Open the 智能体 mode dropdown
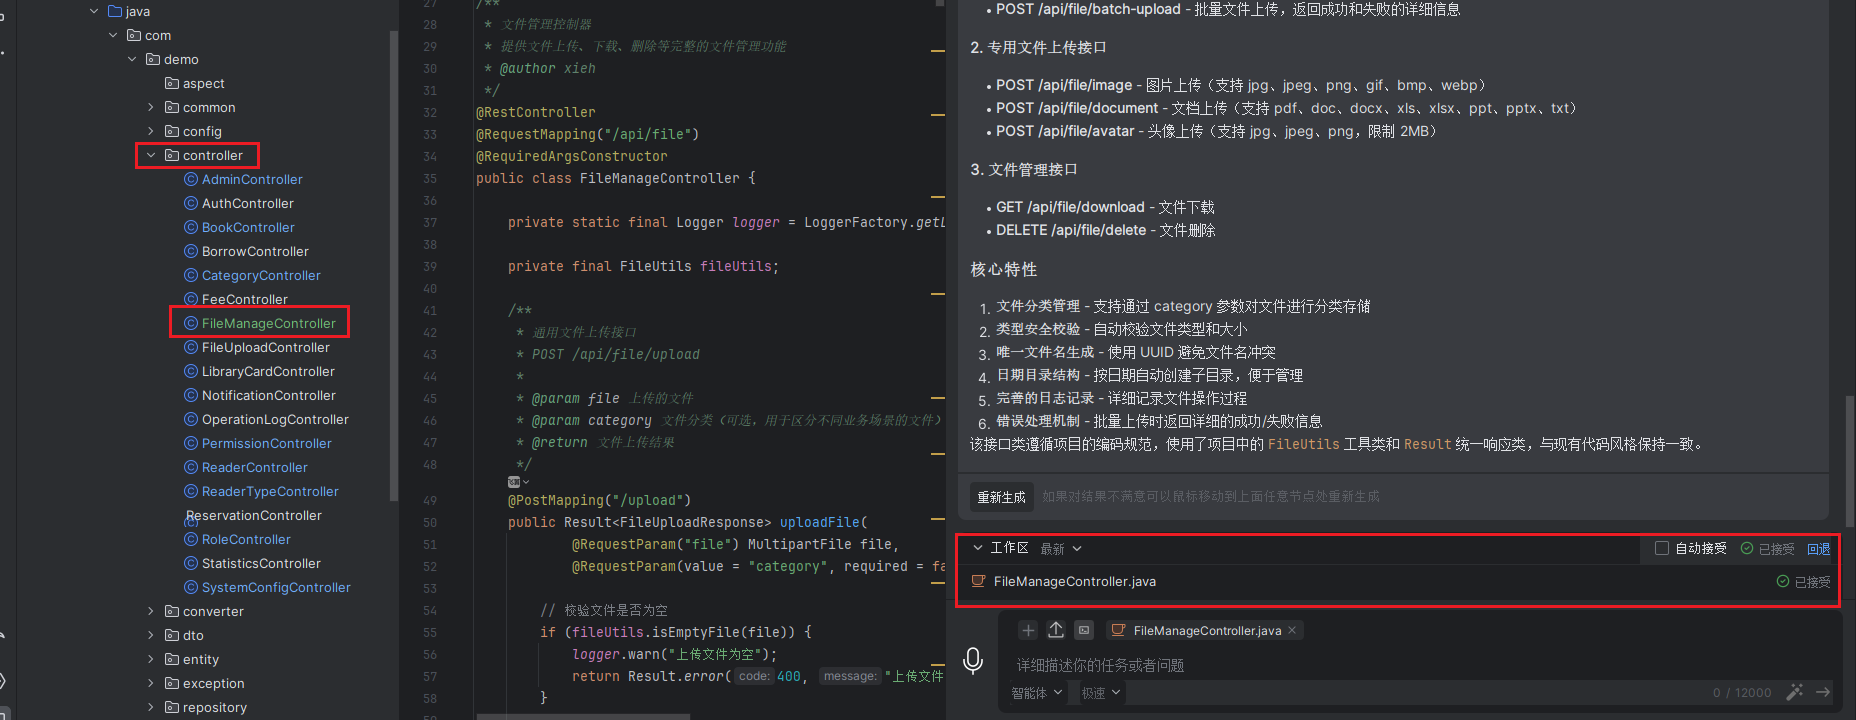 1037,692
